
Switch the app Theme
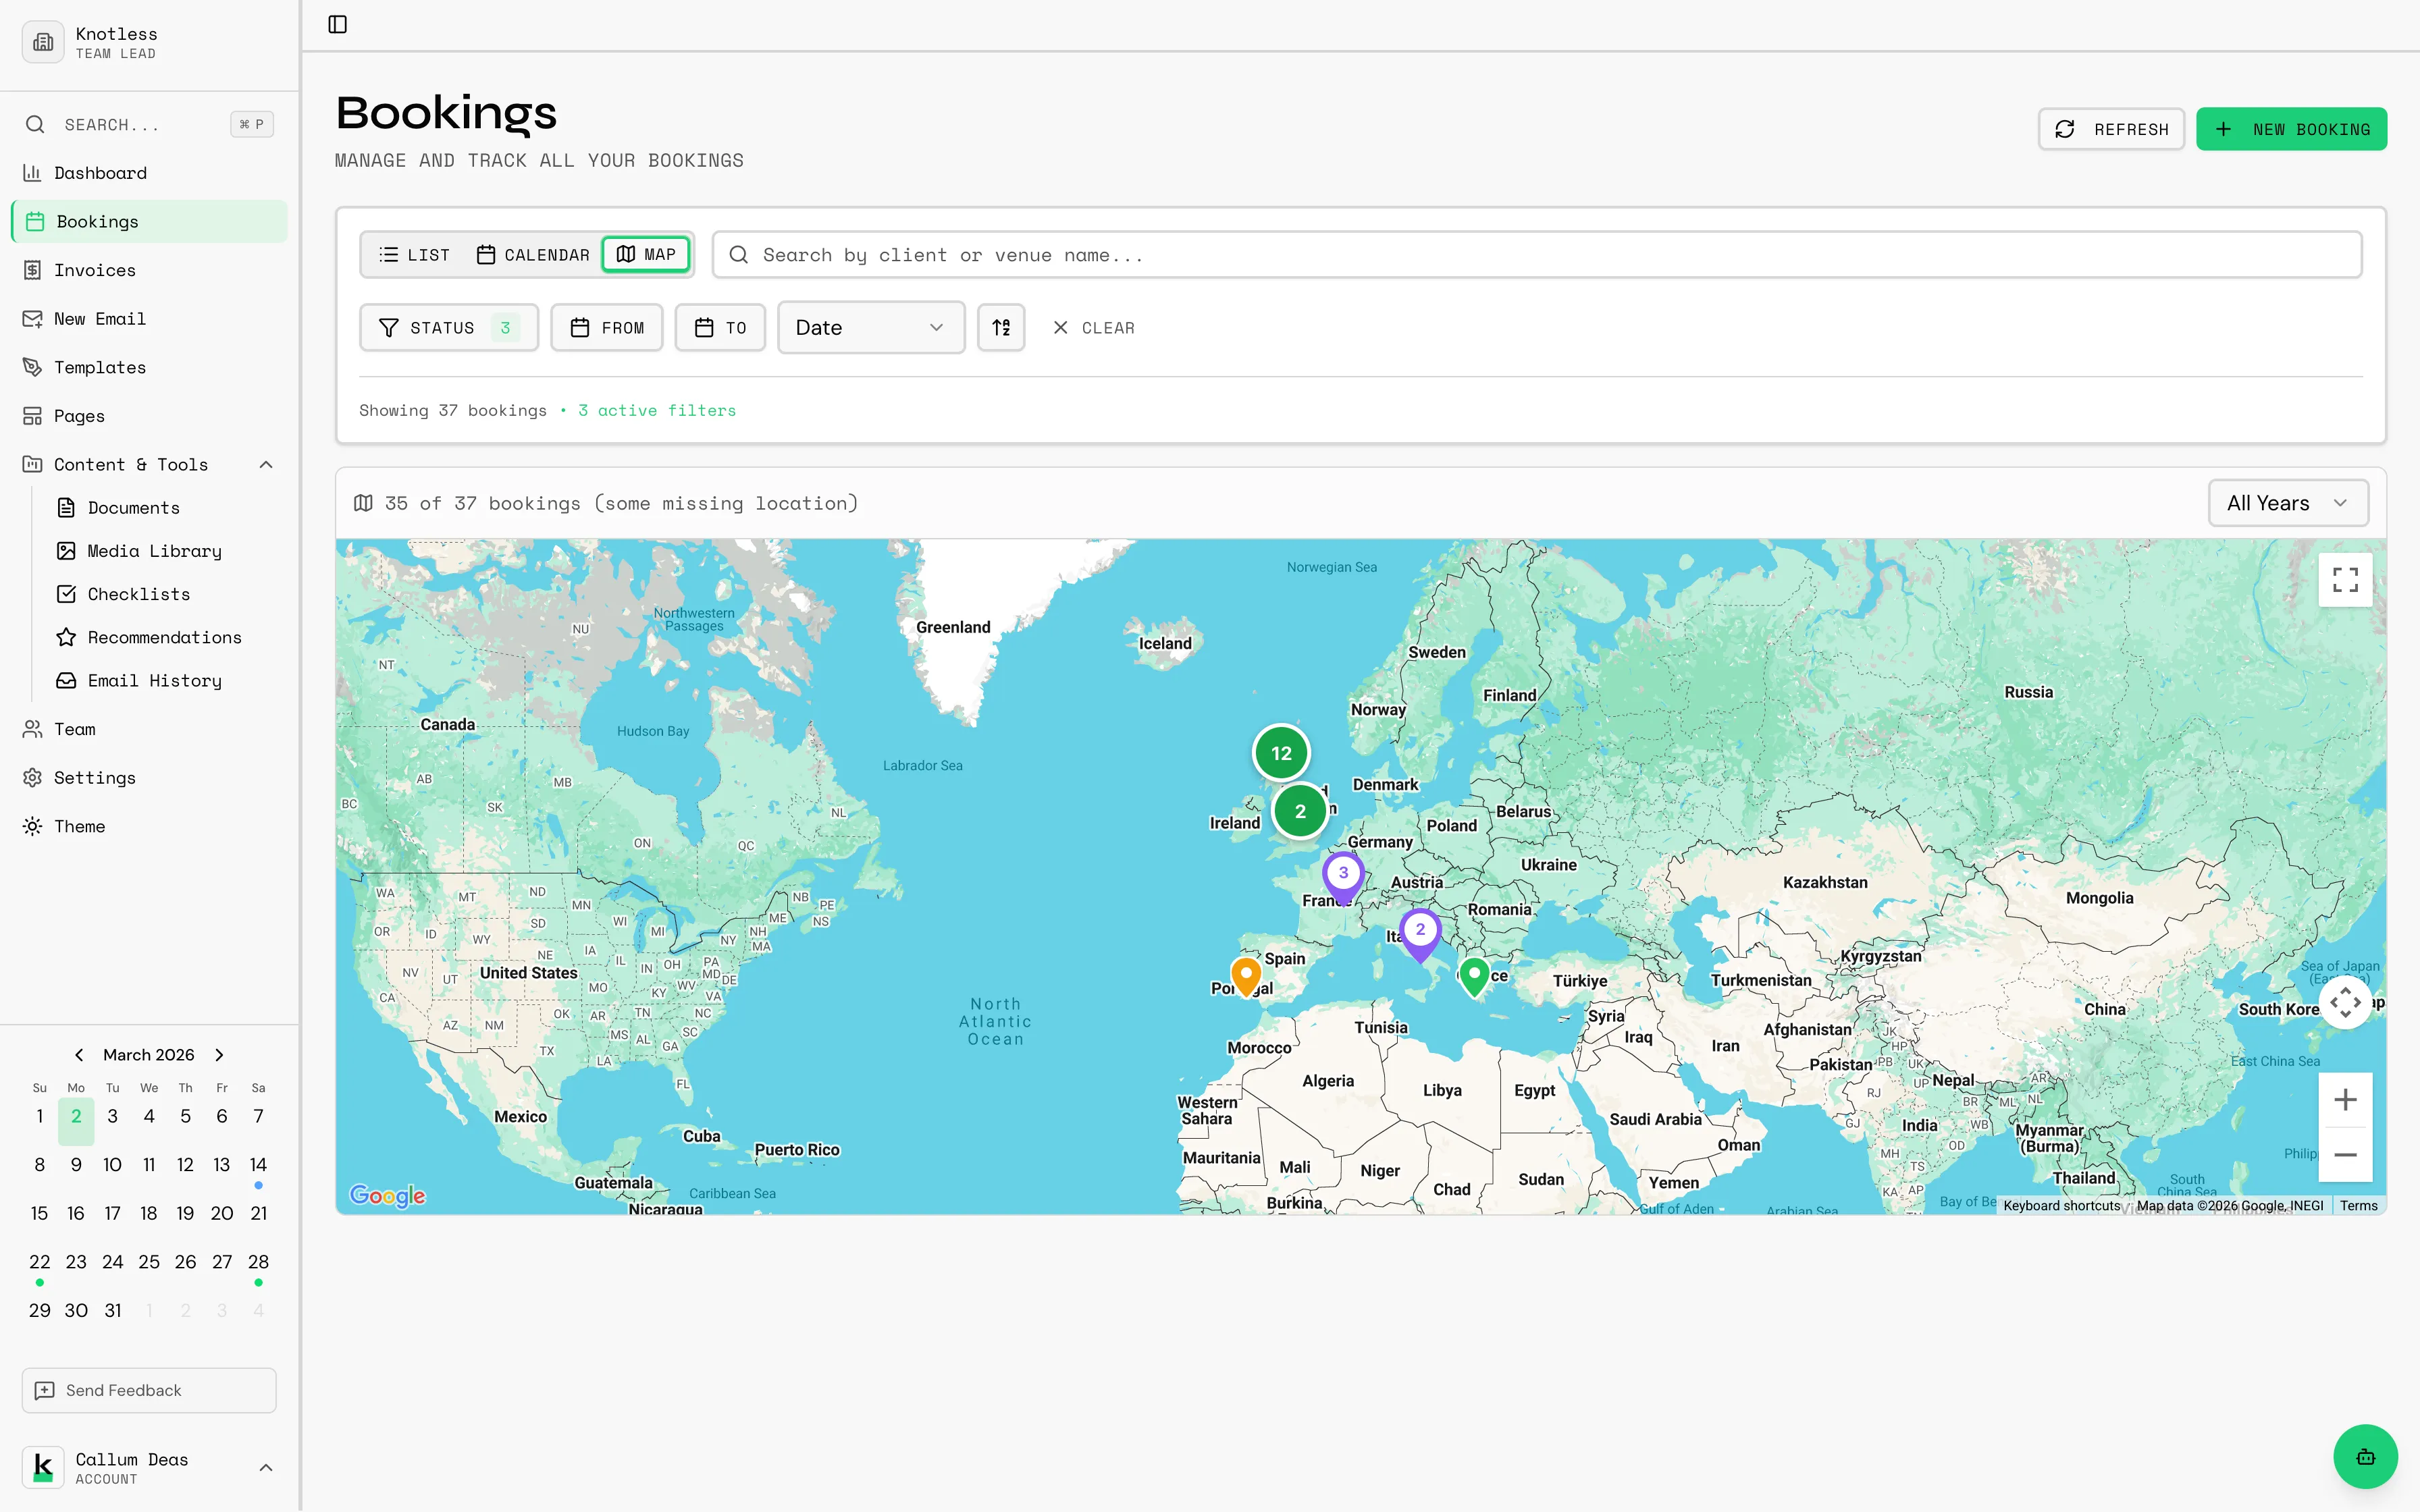79,826
